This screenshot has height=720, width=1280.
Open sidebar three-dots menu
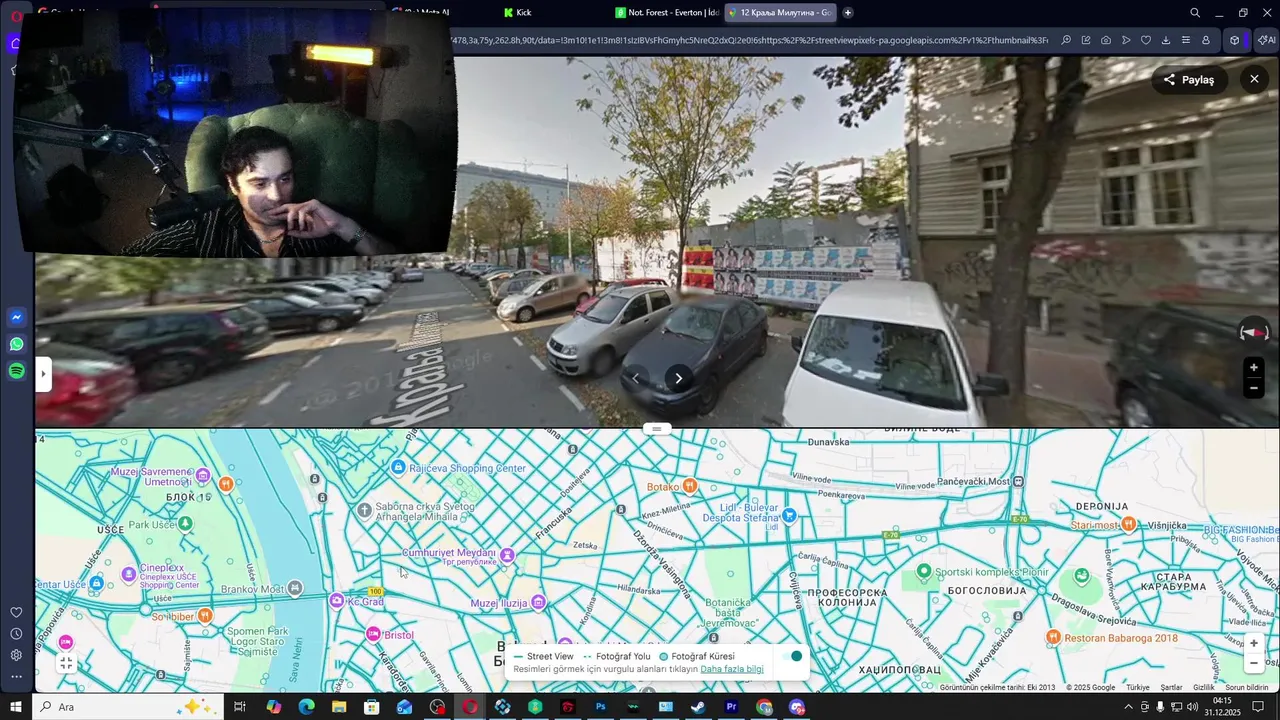[16, 677]
